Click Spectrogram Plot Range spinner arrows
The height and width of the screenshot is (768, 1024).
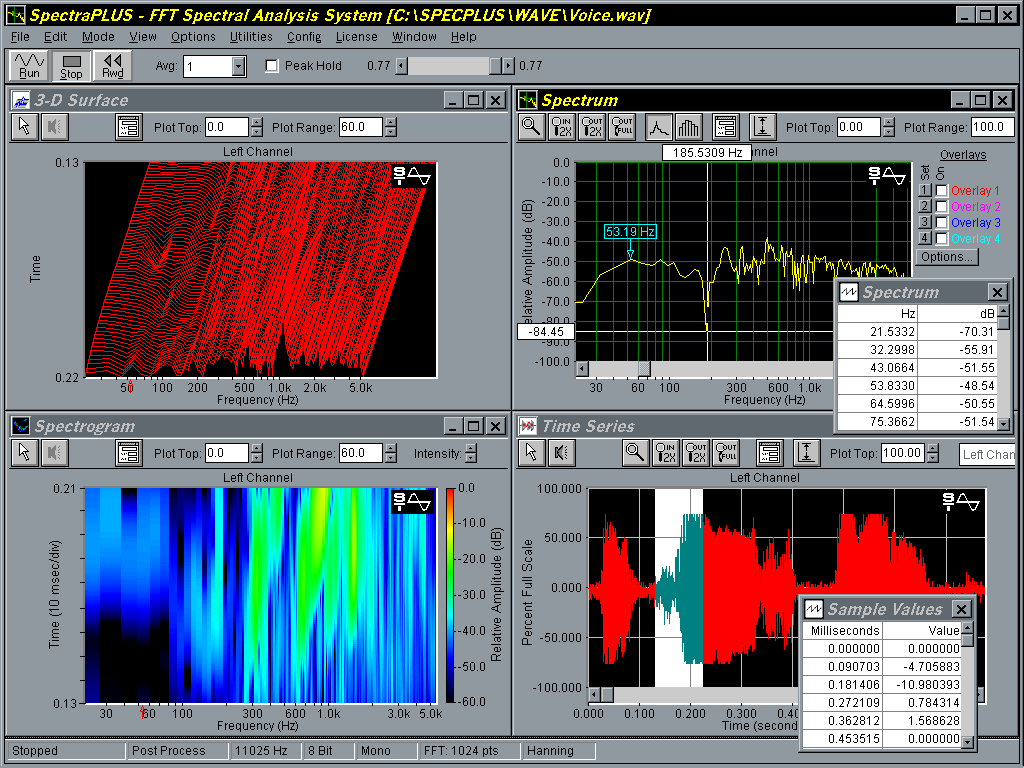click(391, 453)
